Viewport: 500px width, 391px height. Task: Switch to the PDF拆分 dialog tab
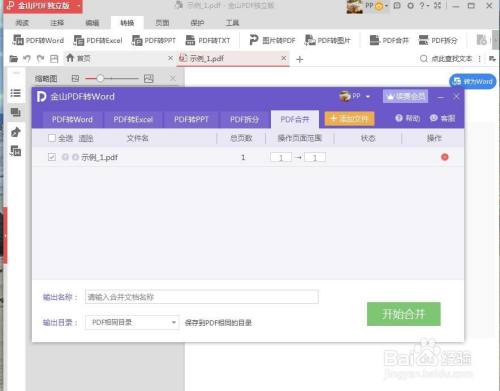244,119
